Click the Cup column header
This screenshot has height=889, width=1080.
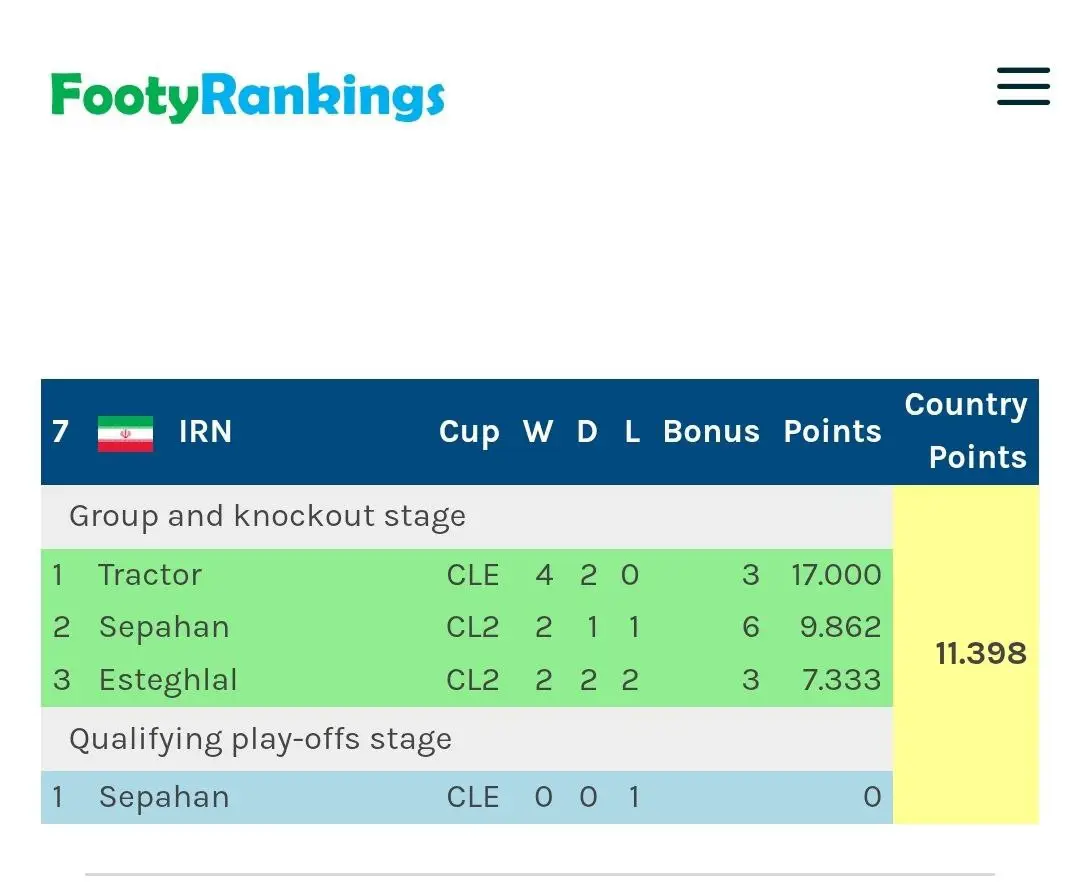click(x=469, y=432)
